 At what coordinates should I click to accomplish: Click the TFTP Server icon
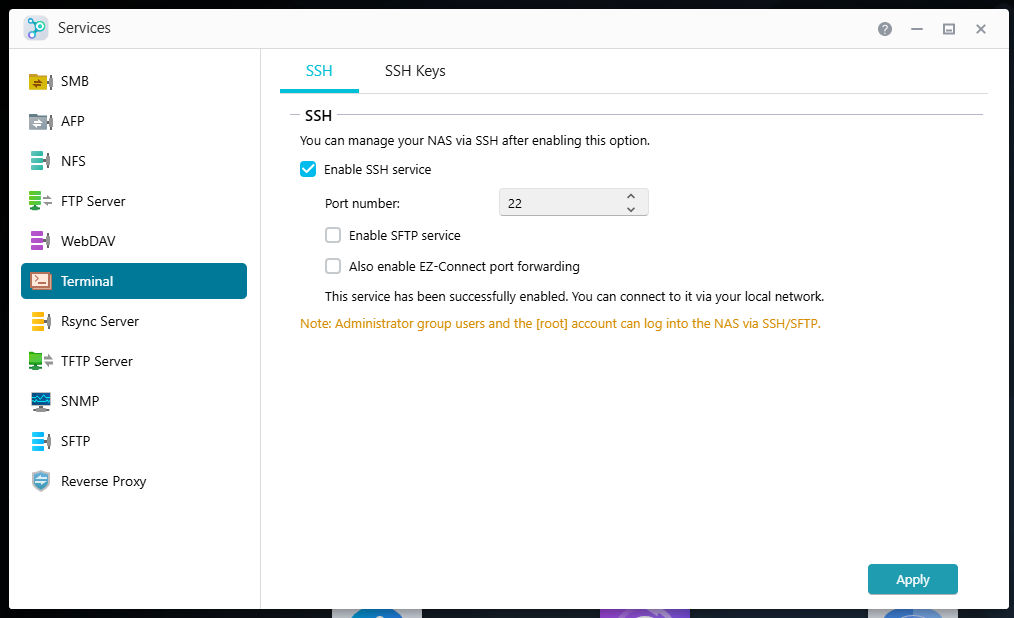point(41,361)
